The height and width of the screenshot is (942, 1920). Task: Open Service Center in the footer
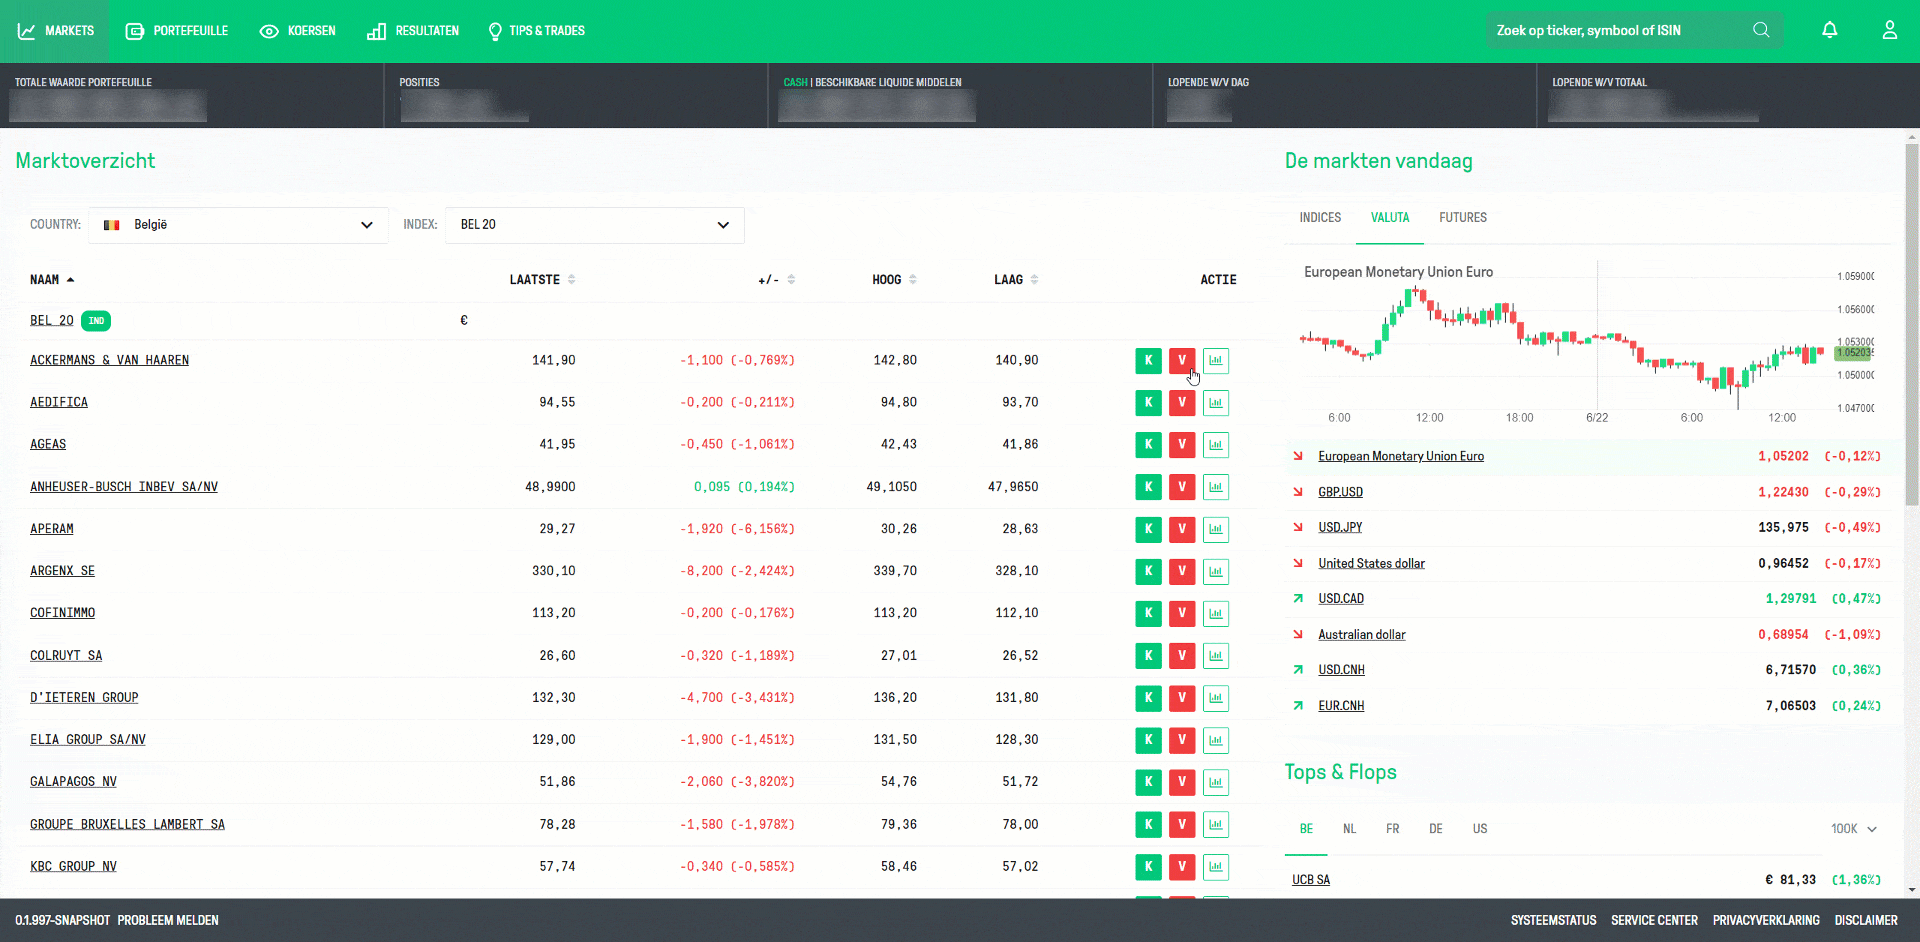click(x=1654, y=921)
